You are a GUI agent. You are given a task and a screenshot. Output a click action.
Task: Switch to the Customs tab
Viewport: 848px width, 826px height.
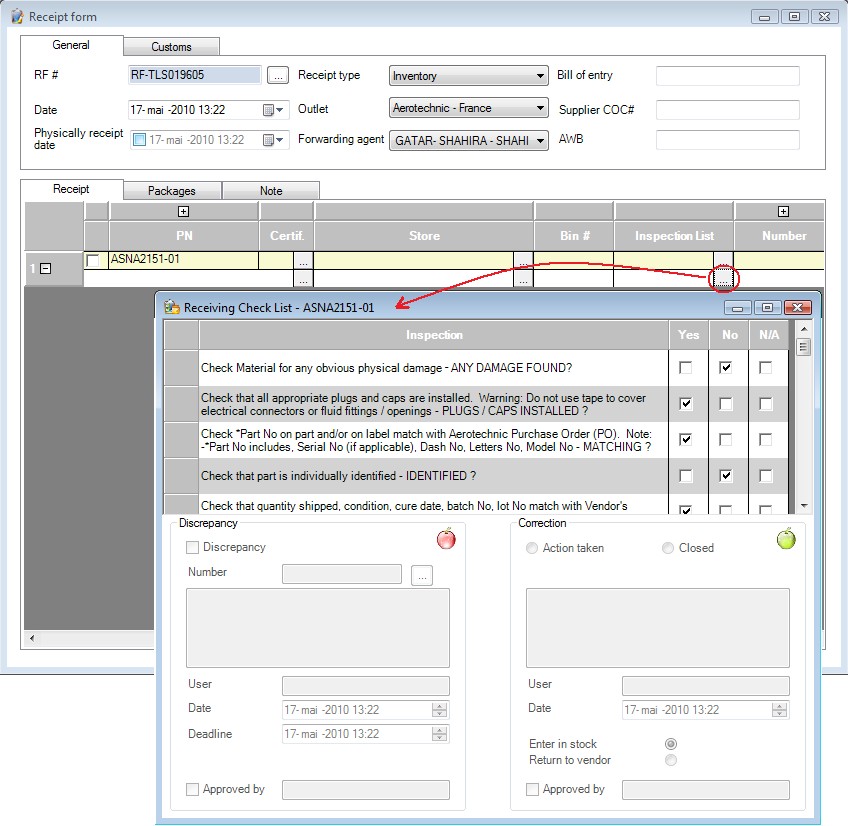tap(171, 47)
